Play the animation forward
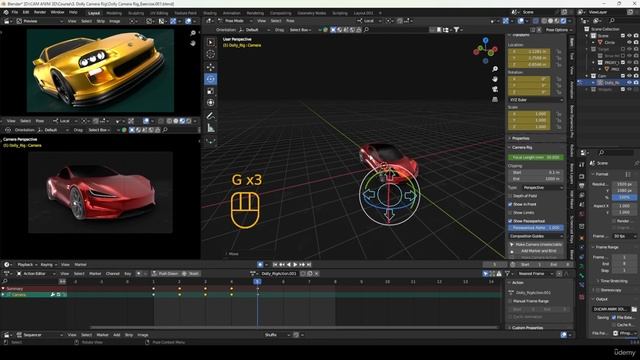Screen dimensions: 640x360 296,264
